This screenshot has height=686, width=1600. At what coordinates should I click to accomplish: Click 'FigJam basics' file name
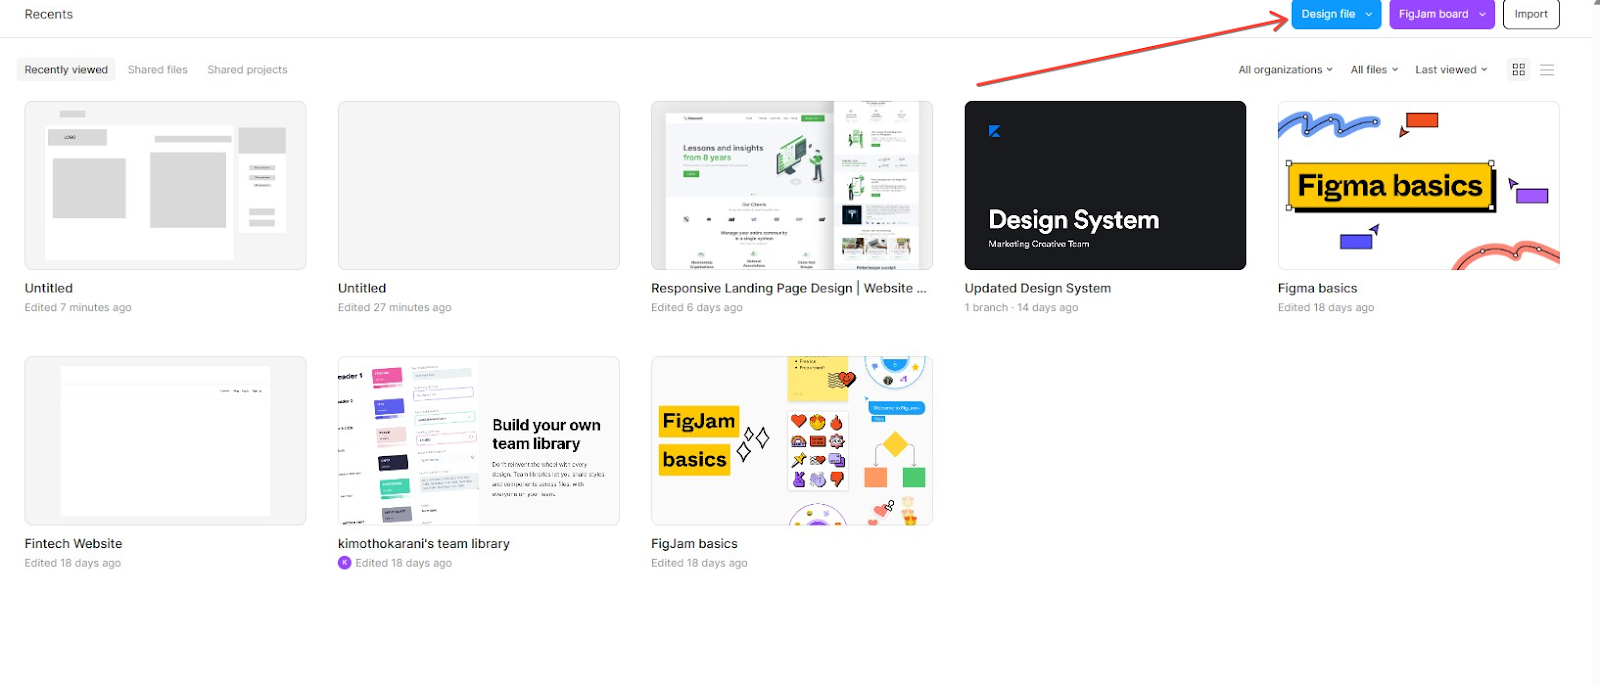(694, 544)
